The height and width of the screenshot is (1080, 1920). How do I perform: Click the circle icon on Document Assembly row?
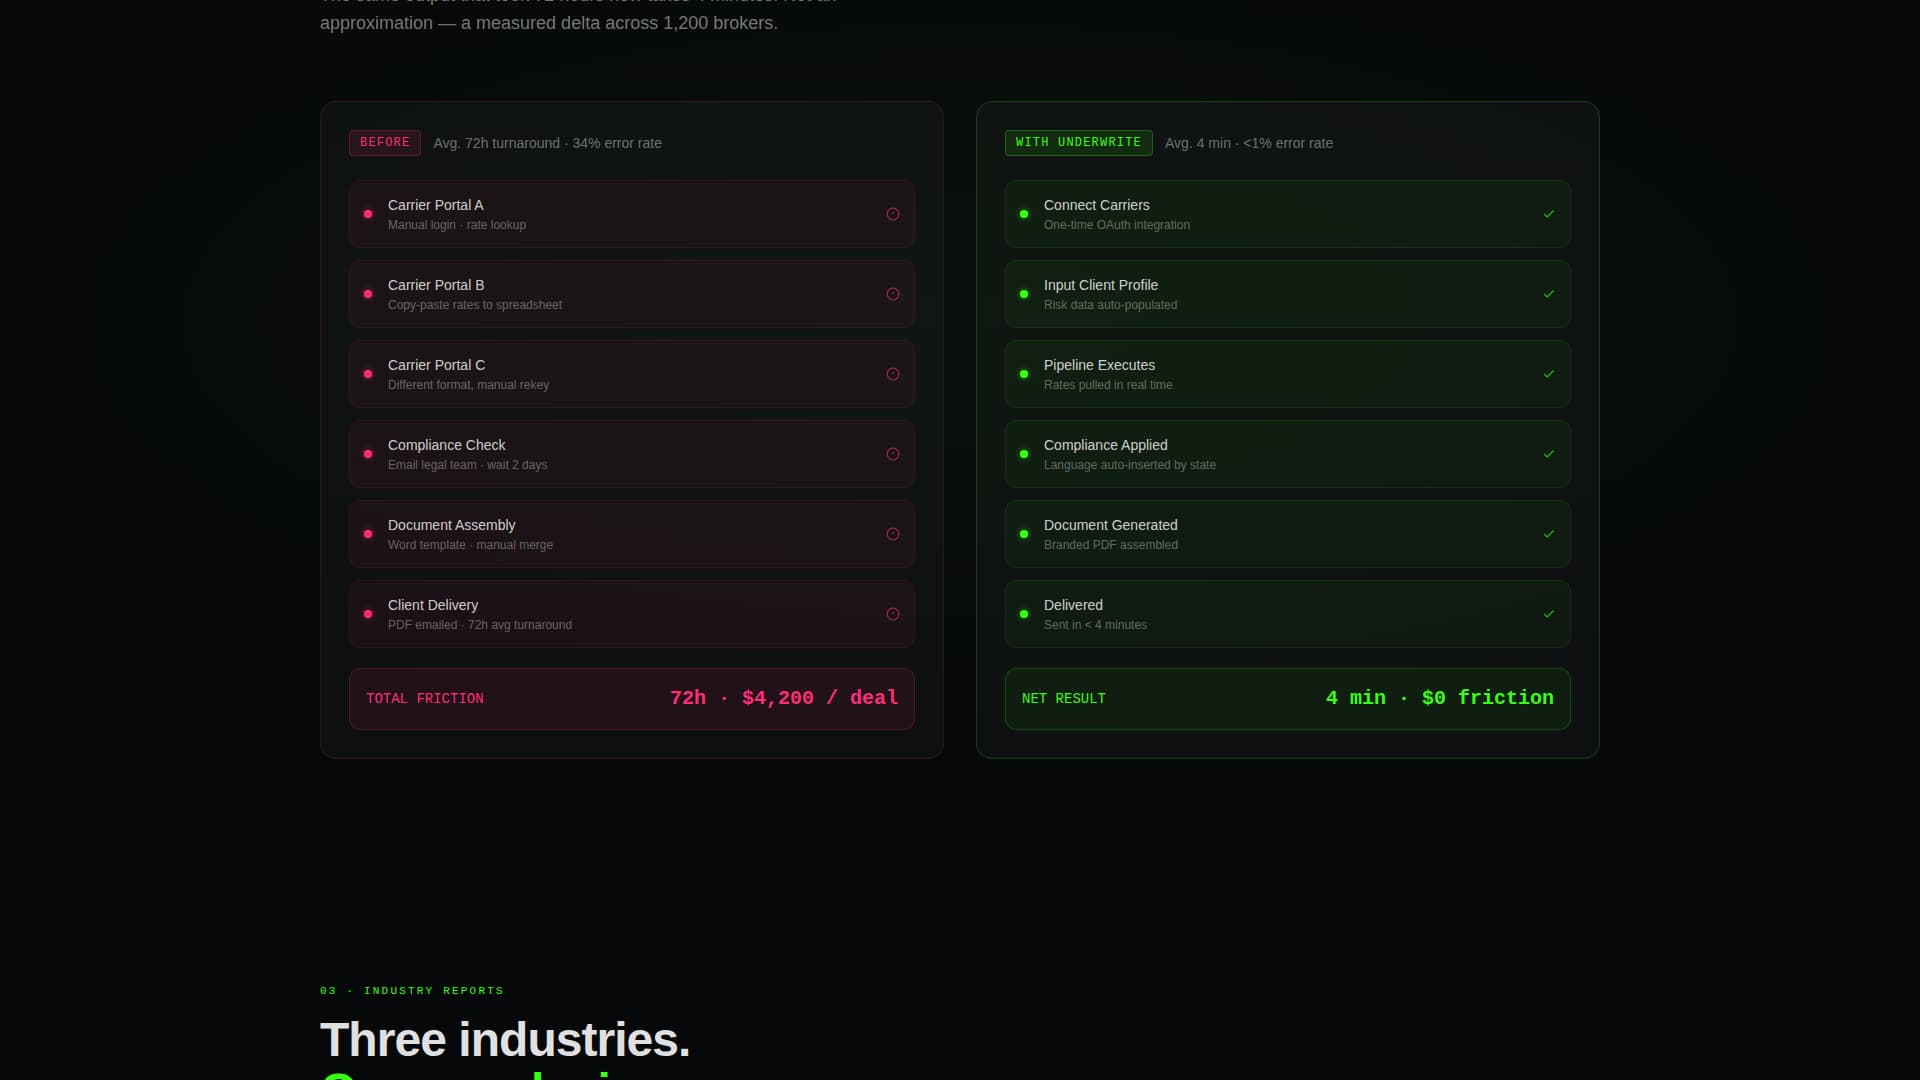pyautogui.click(x=893, y=534)
